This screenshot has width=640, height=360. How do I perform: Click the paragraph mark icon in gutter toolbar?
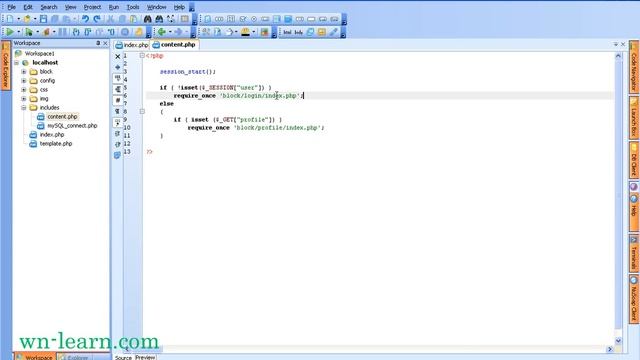118,111
